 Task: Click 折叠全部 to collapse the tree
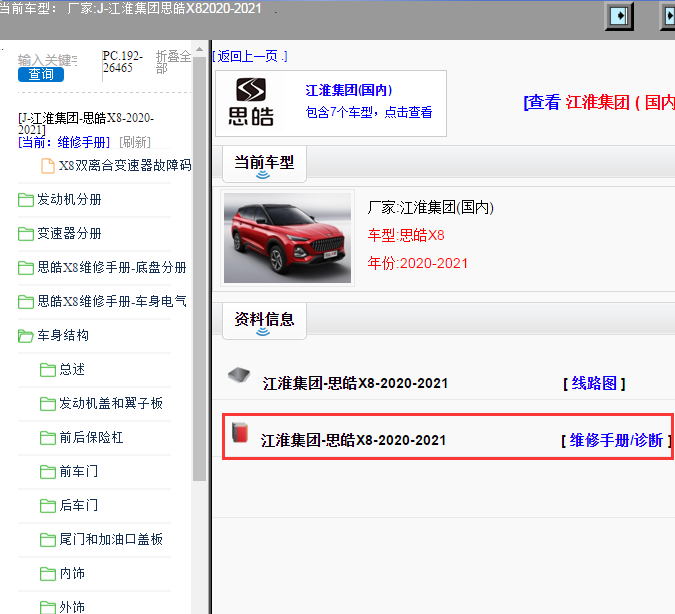pyautogui.click(x=173, y=62)
